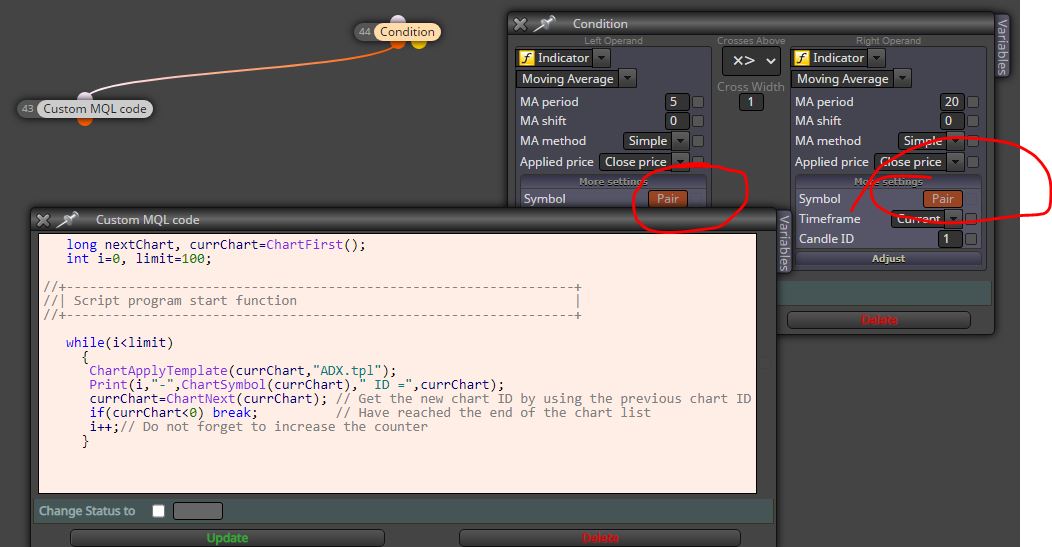This screenshot has width=1052, height=547.
Task: Open Right Operand Applied price dropdown
Action: coord(956,162)
